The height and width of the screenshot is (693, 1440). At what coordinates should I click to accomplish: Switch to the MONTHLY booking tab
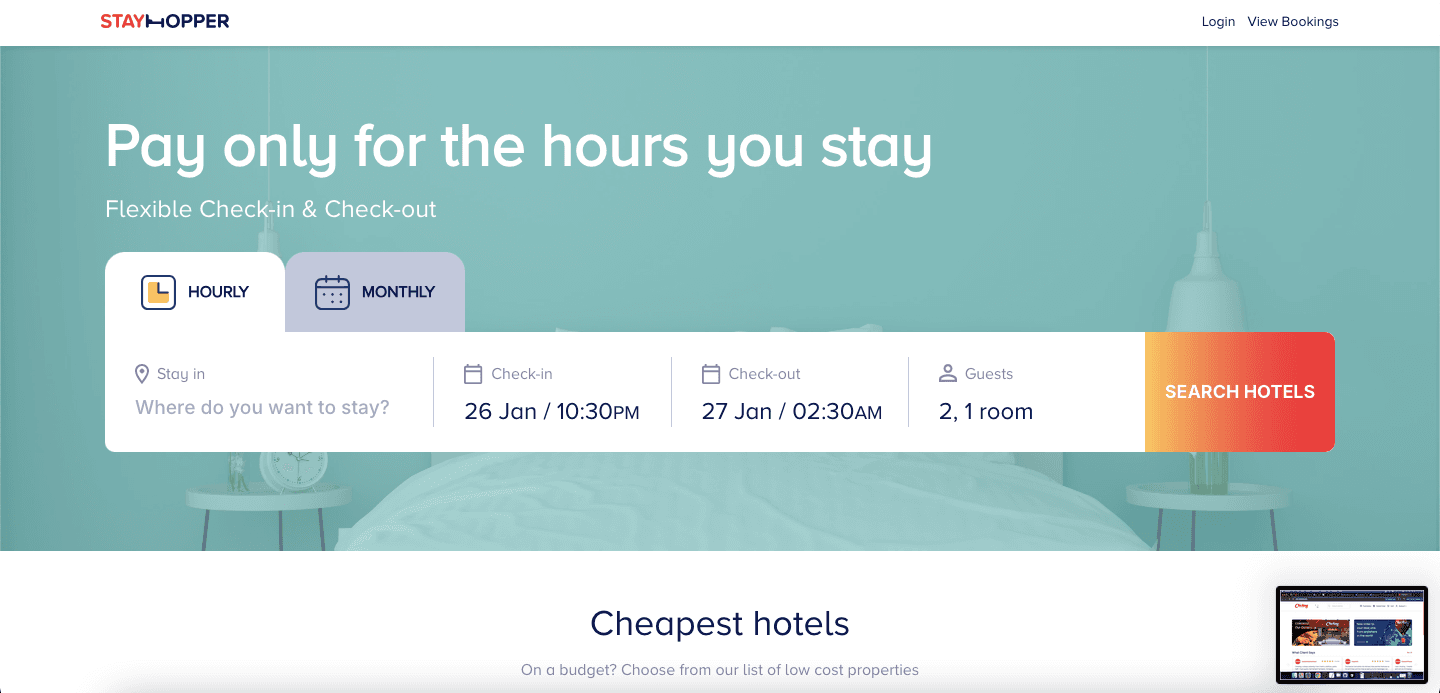coord(375,292)
